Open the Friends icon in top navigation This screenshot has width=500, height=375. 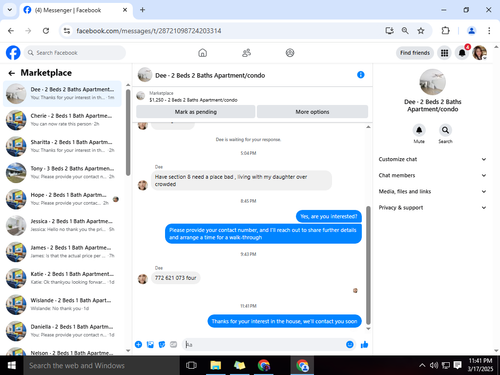tap(246, 53)
